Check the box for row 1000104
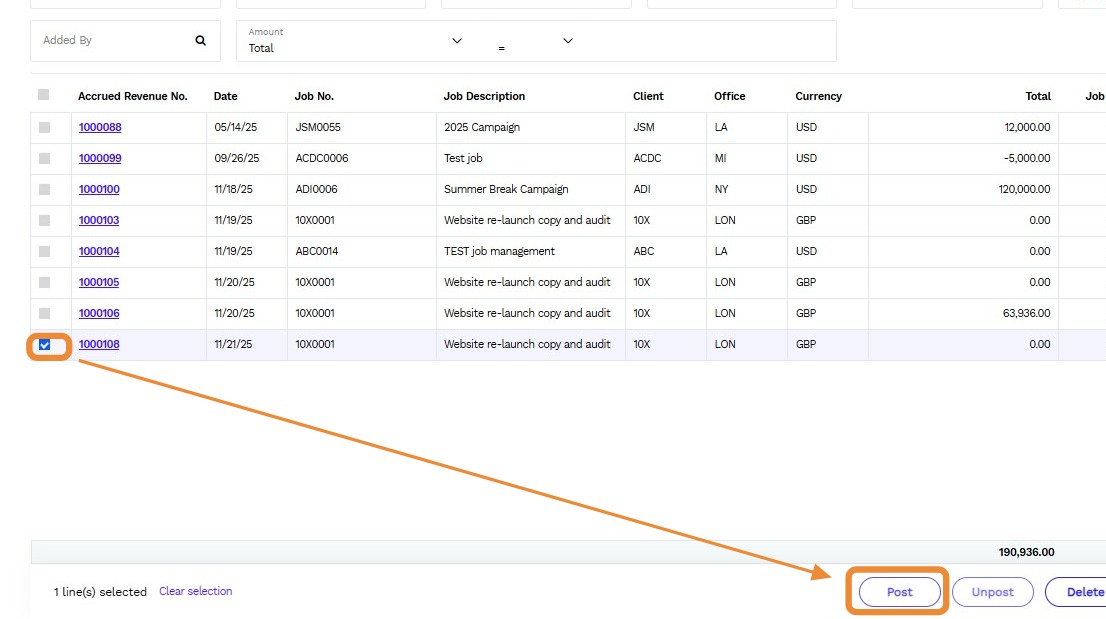 click(44, 252)
